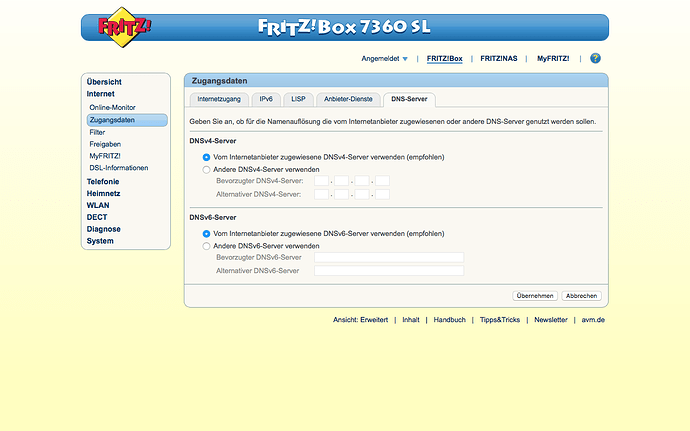
Task: Click the 'Zugangsdaten' panel title
Action: (x=219, y=81)
